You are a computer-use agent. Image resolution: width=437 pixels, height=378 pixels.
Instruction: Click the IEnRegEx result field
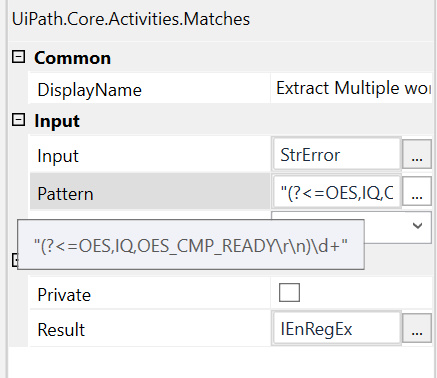337,328
